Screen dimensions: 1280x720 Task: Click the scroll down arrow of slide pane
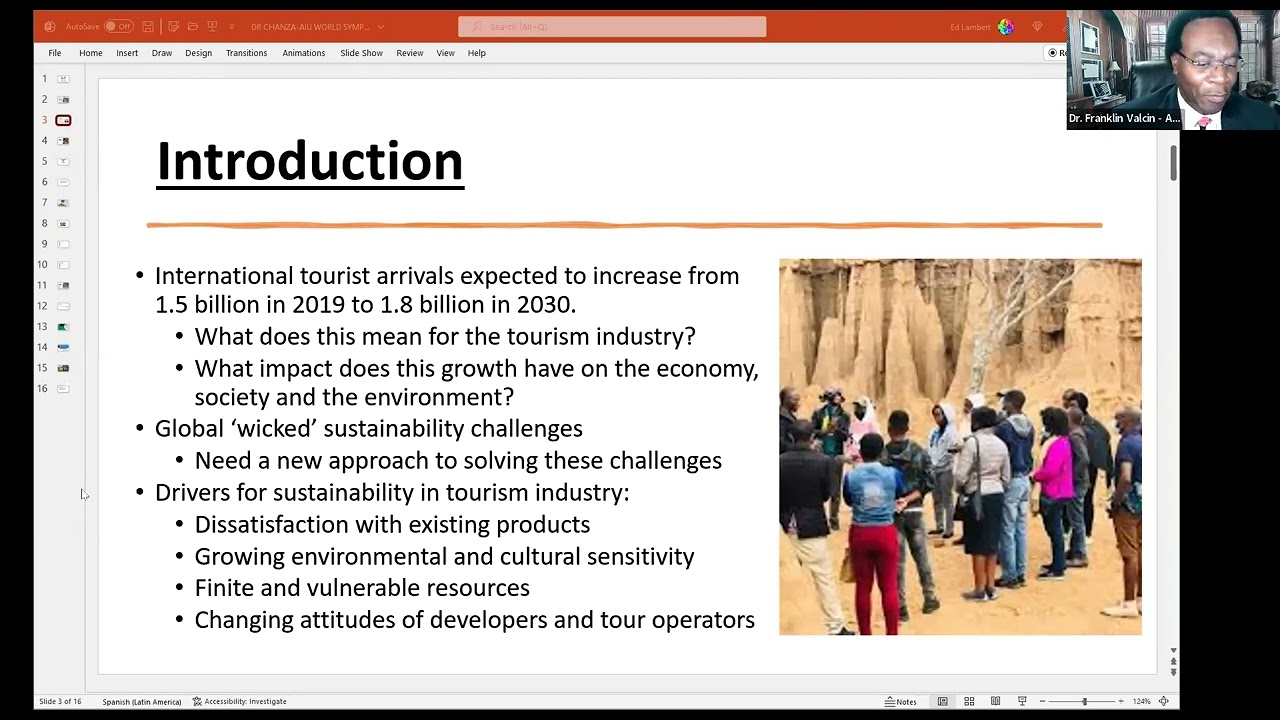[1173, 651]
